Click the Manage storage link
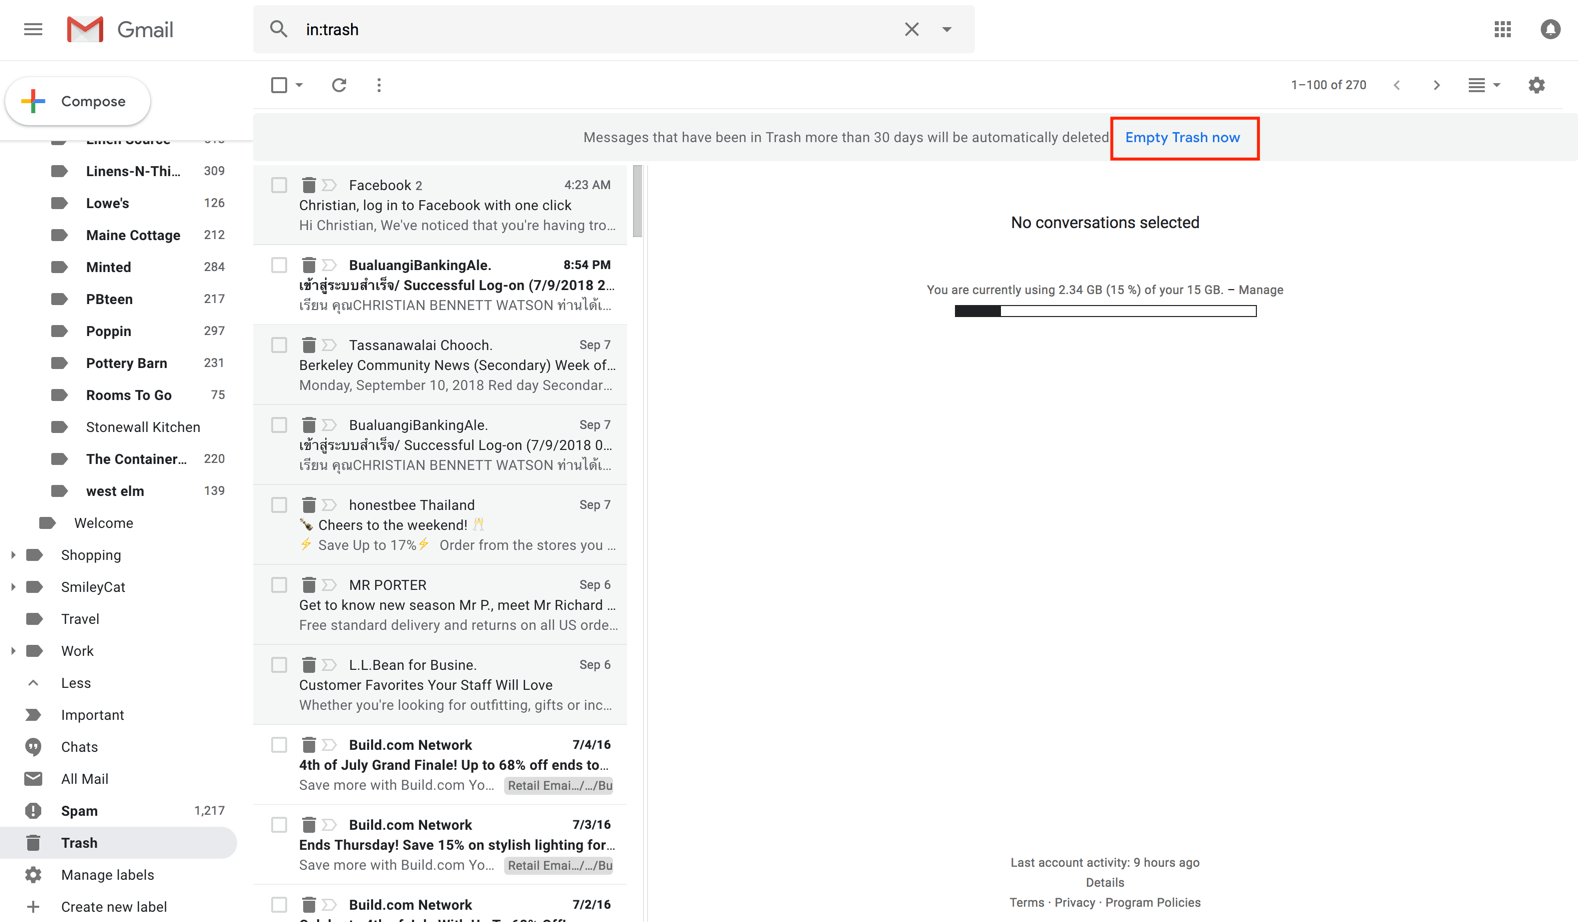Screen dimensions: 1578x922 (x=1261, y=290)
